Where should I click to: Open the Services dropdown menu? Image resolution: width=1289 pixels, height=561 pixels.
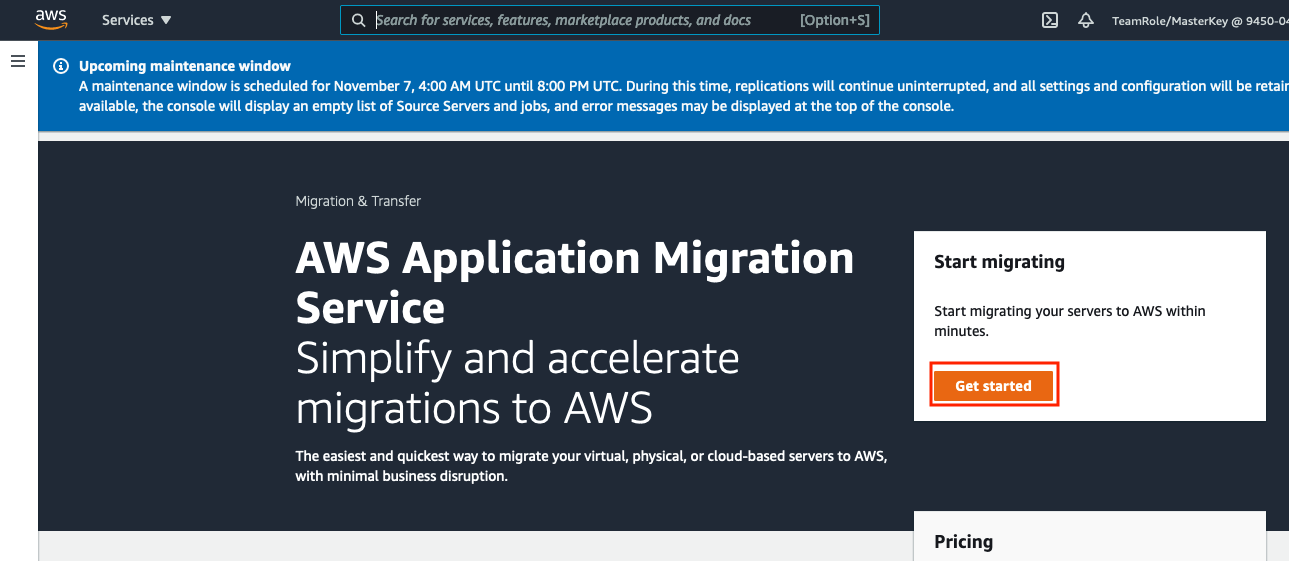137,20
